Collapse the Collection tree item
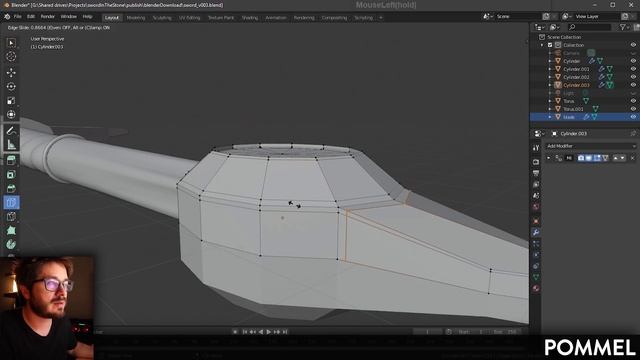This screenshot has width=640, height=360. (542, 45)
